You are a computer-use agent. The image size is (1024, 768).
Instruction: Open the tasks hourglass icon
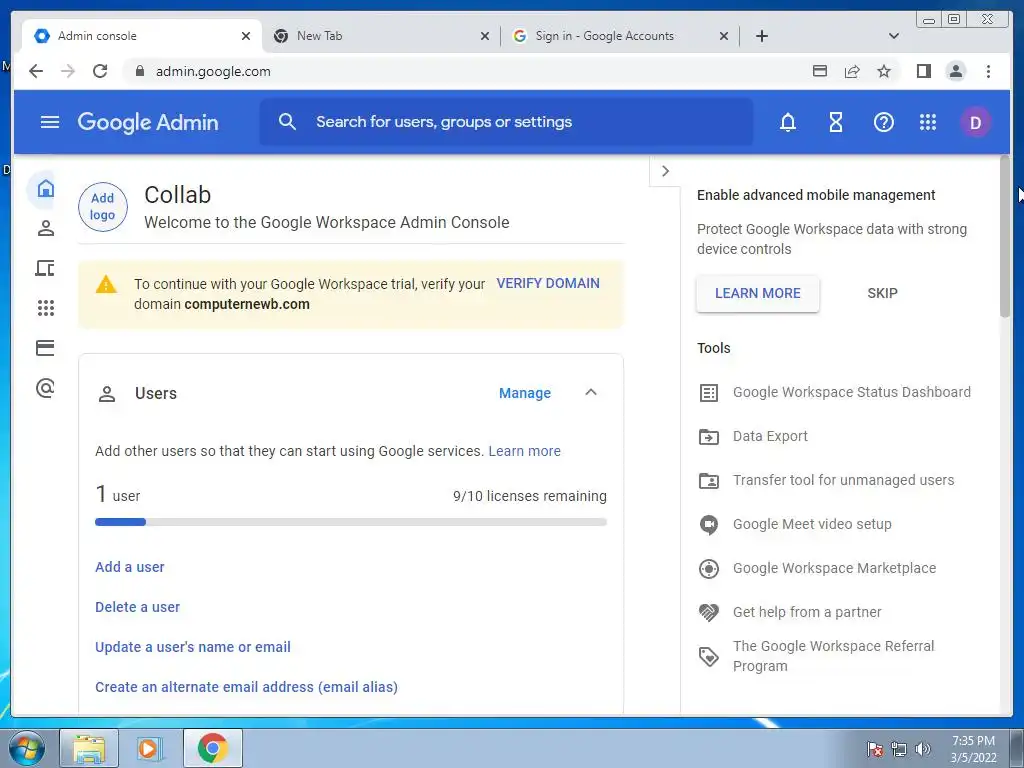(x=836, y=122)
